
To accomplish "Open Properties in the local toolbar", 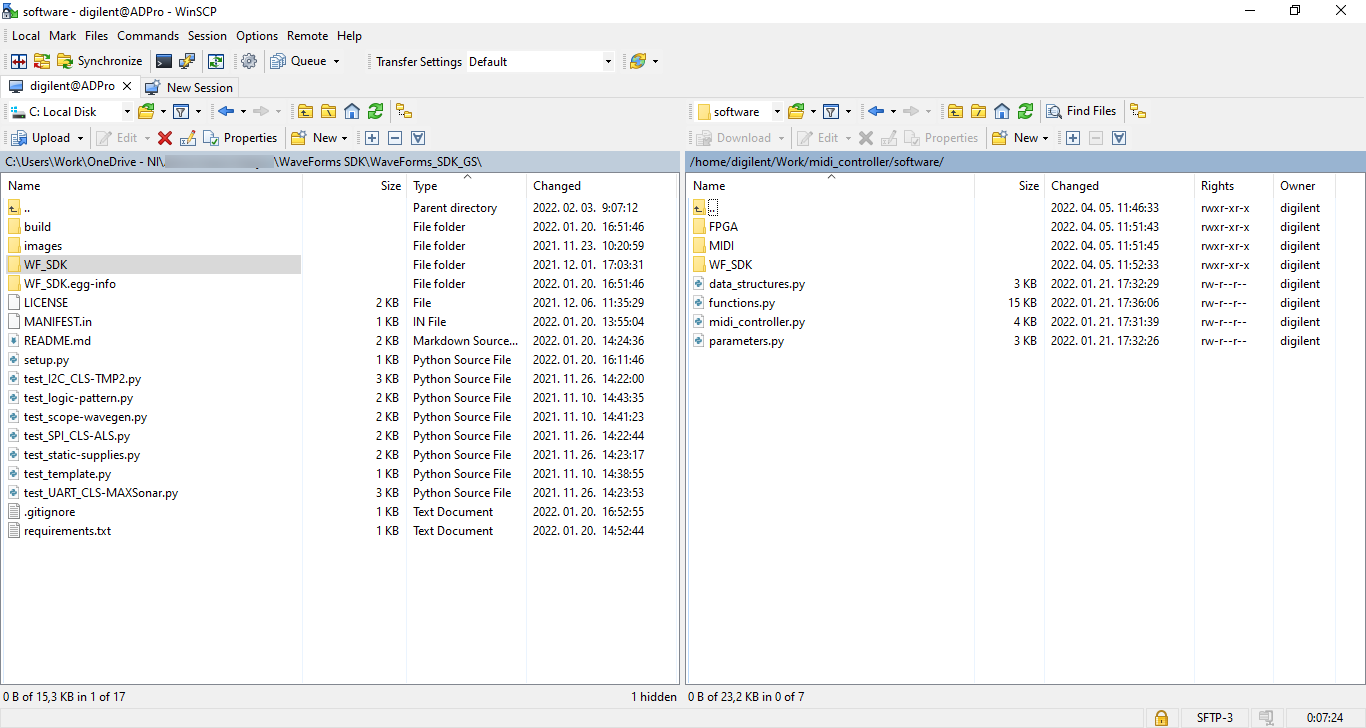I will tap(240, 138).
